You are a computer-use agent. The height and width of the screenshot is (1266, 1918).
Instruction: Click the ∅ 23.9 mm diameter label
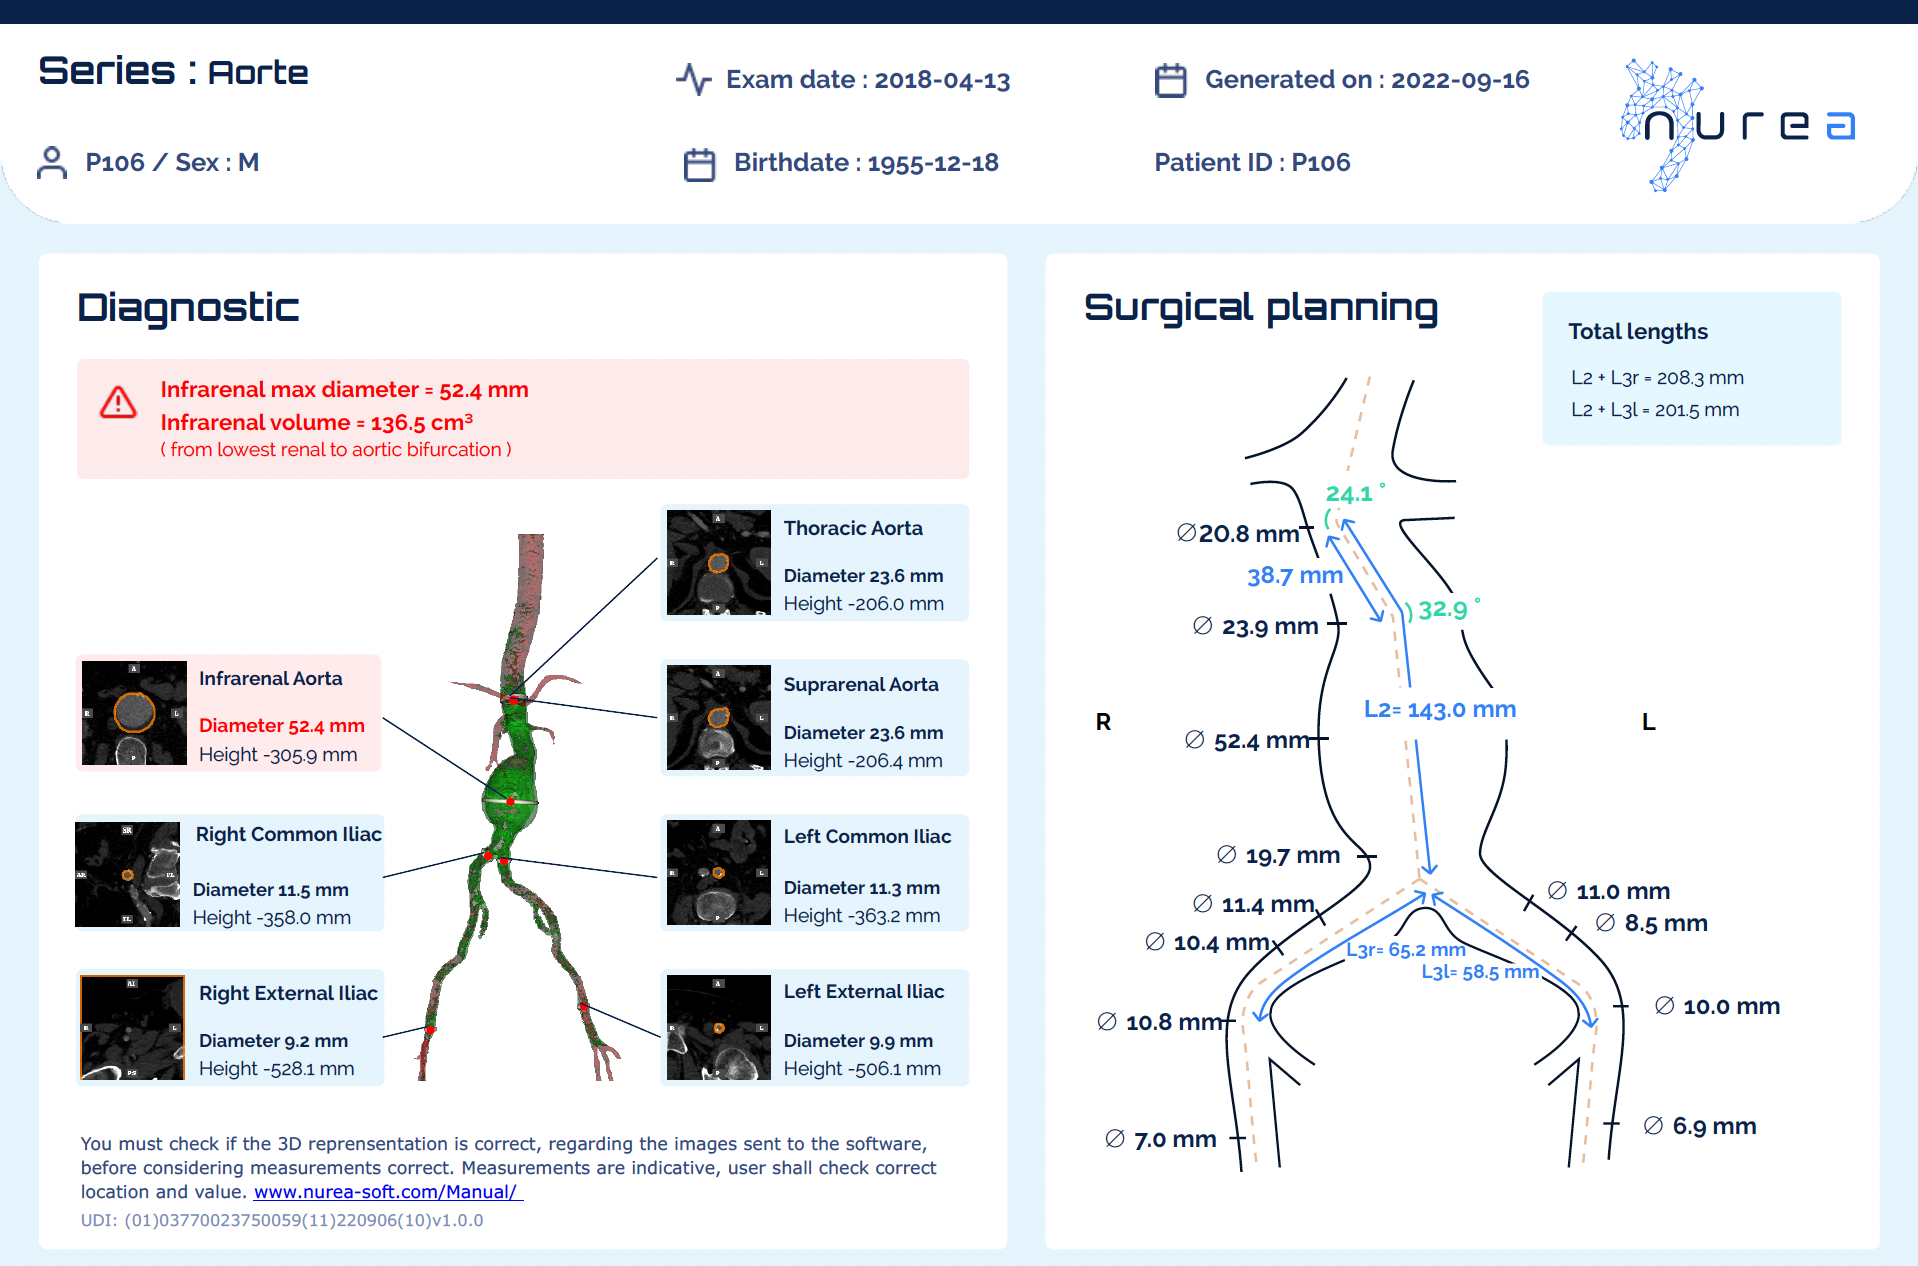(1256, 627)
